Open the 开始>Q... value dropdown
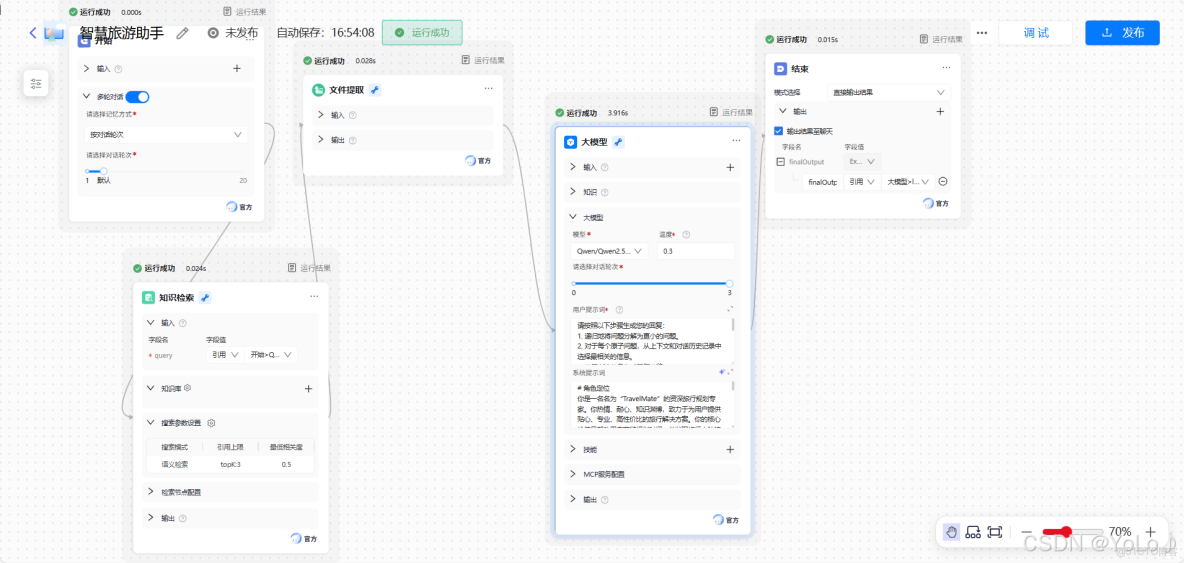 coord(272,355)
